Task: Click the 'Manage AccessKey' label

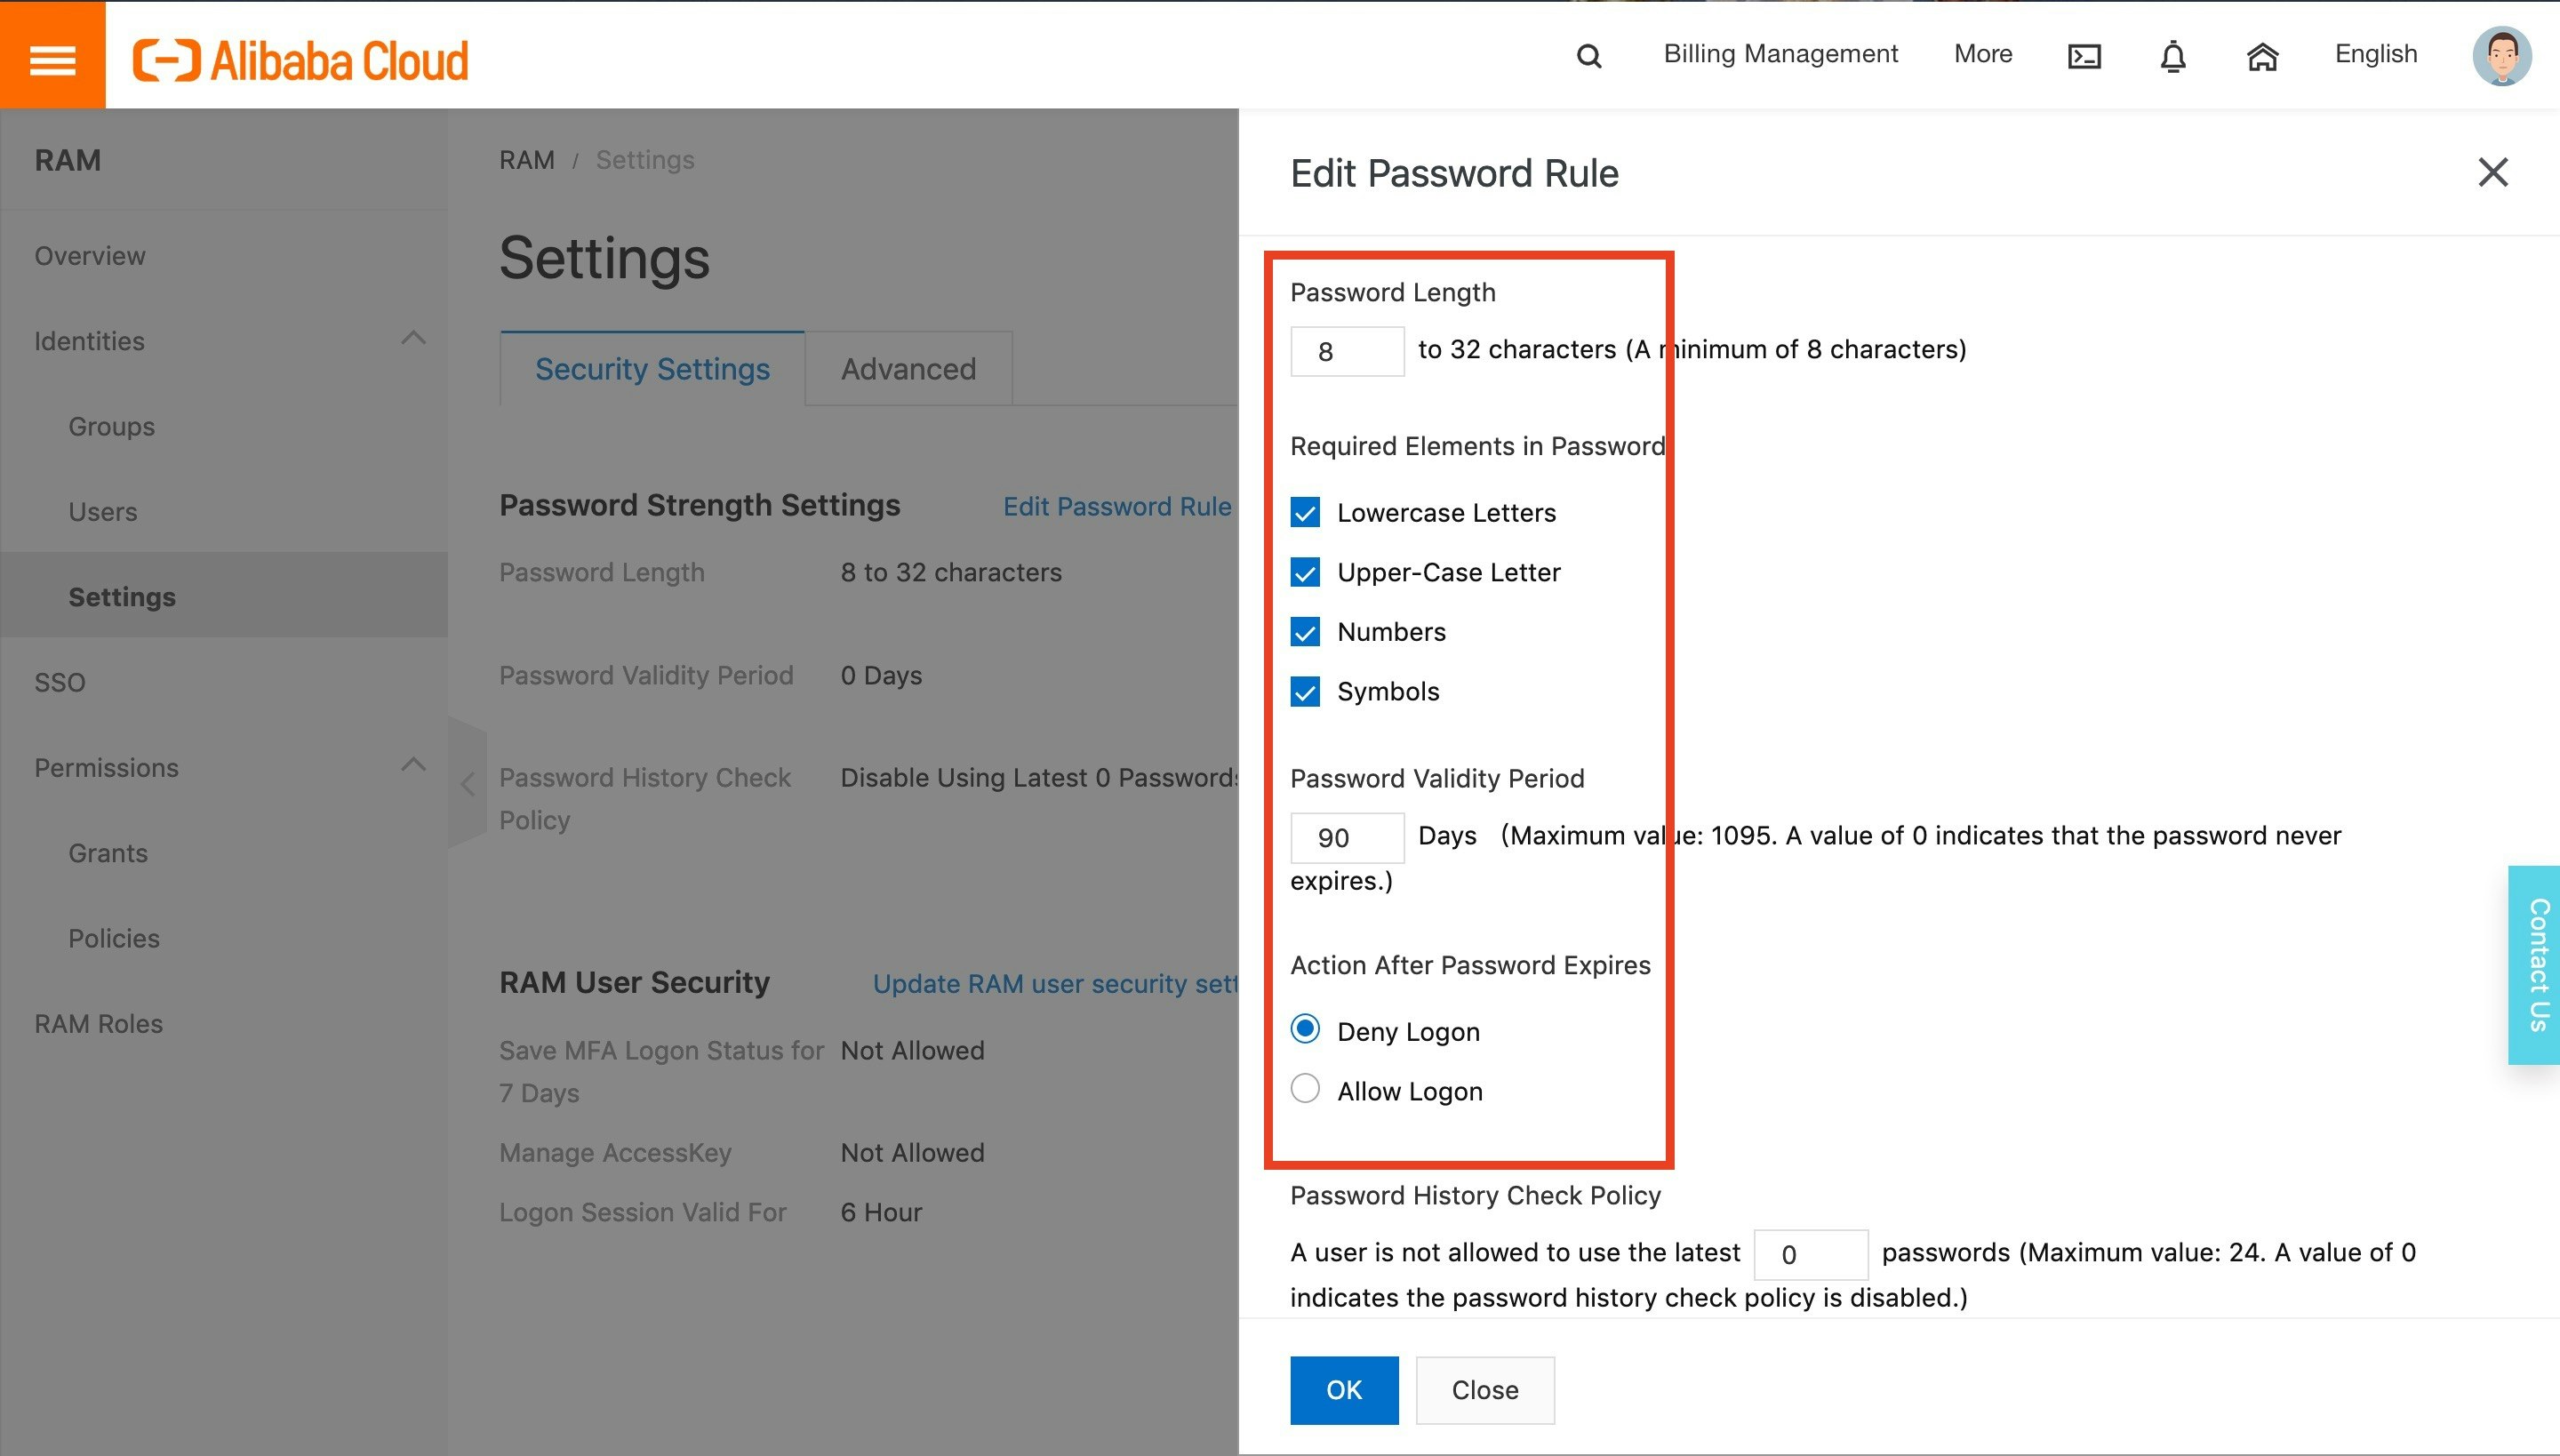Action: tap(615, 1153)
